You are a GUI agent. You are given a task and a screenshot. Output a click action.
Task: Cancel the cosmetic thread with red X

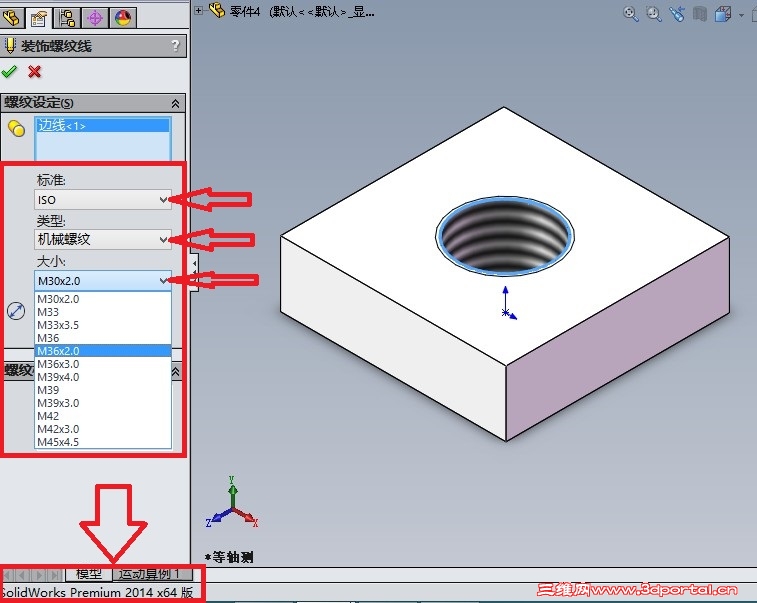(x=34, y=72)
